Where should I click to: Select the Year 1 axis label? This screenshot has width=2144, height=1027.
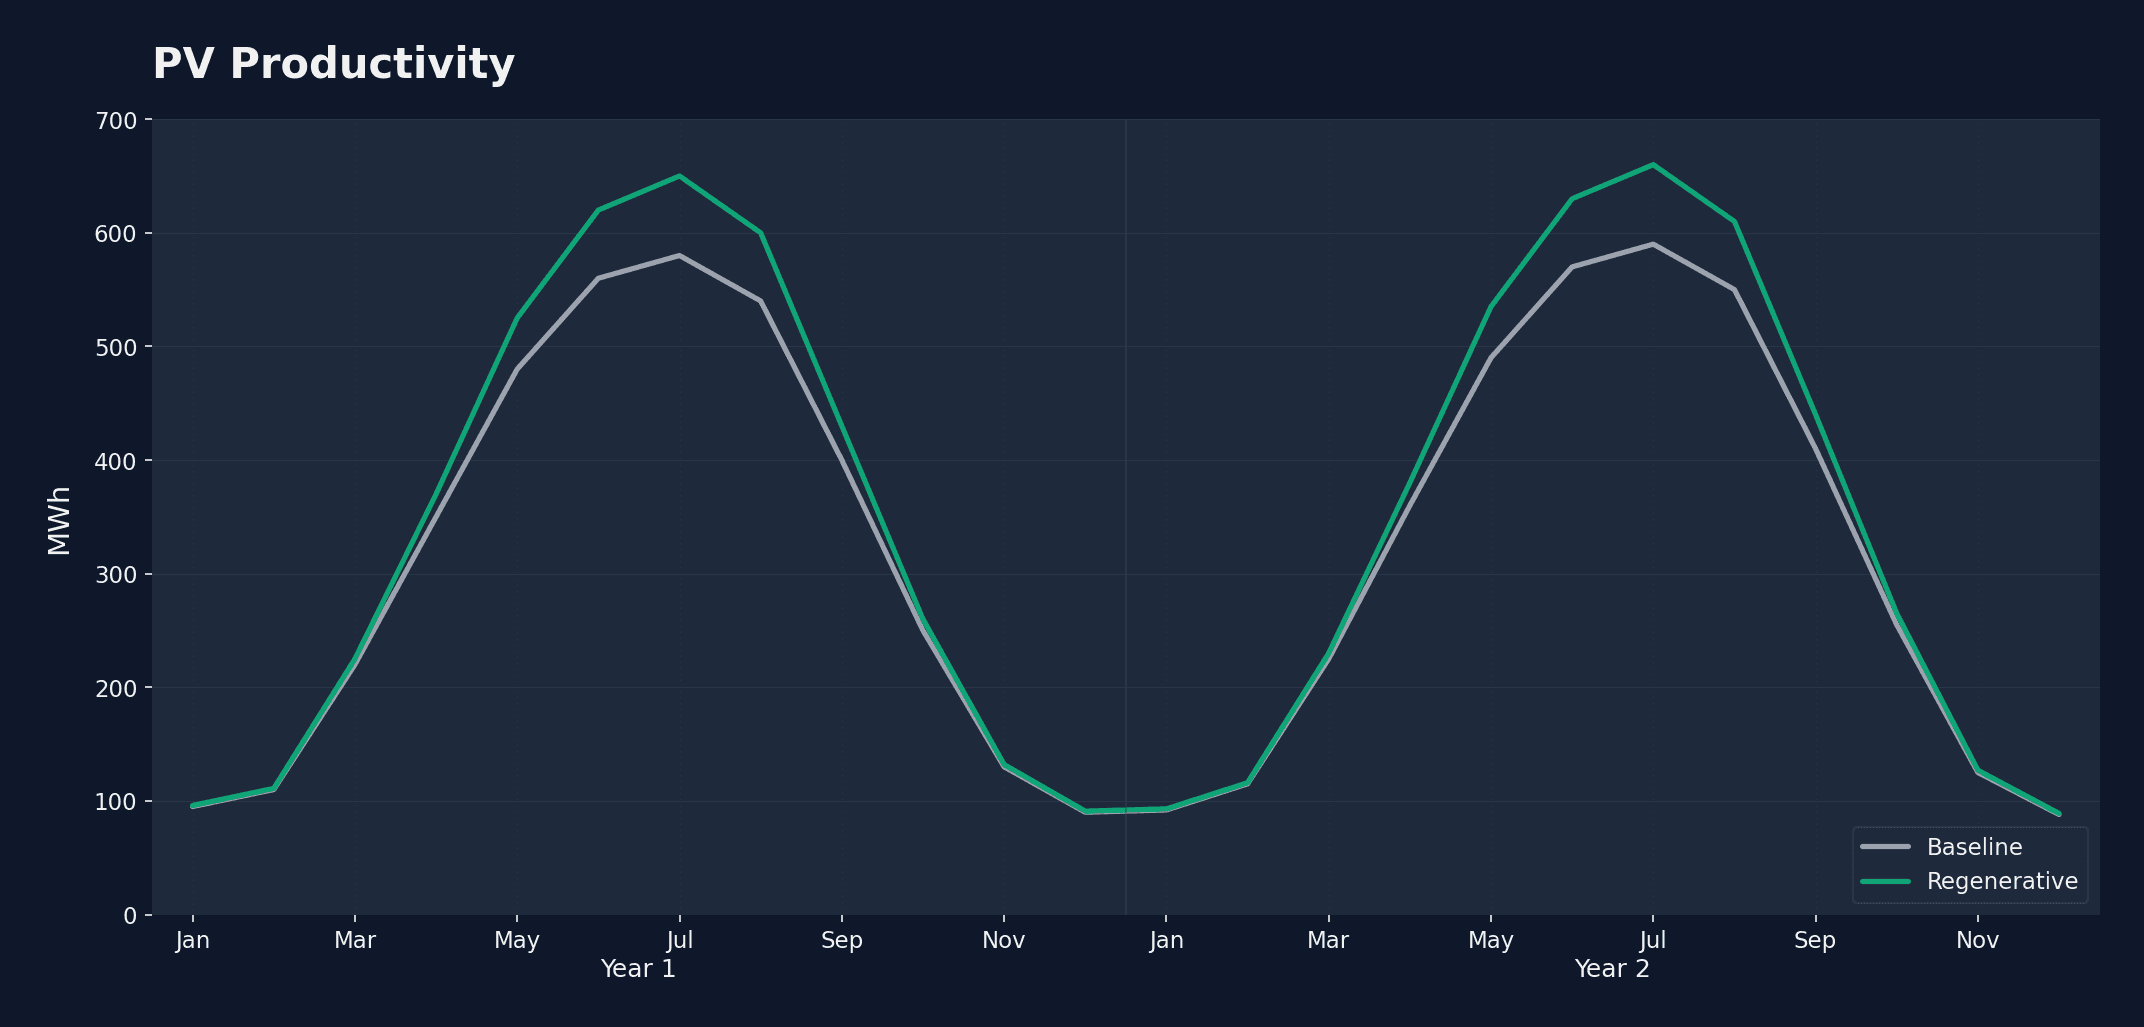pos(638,969)
